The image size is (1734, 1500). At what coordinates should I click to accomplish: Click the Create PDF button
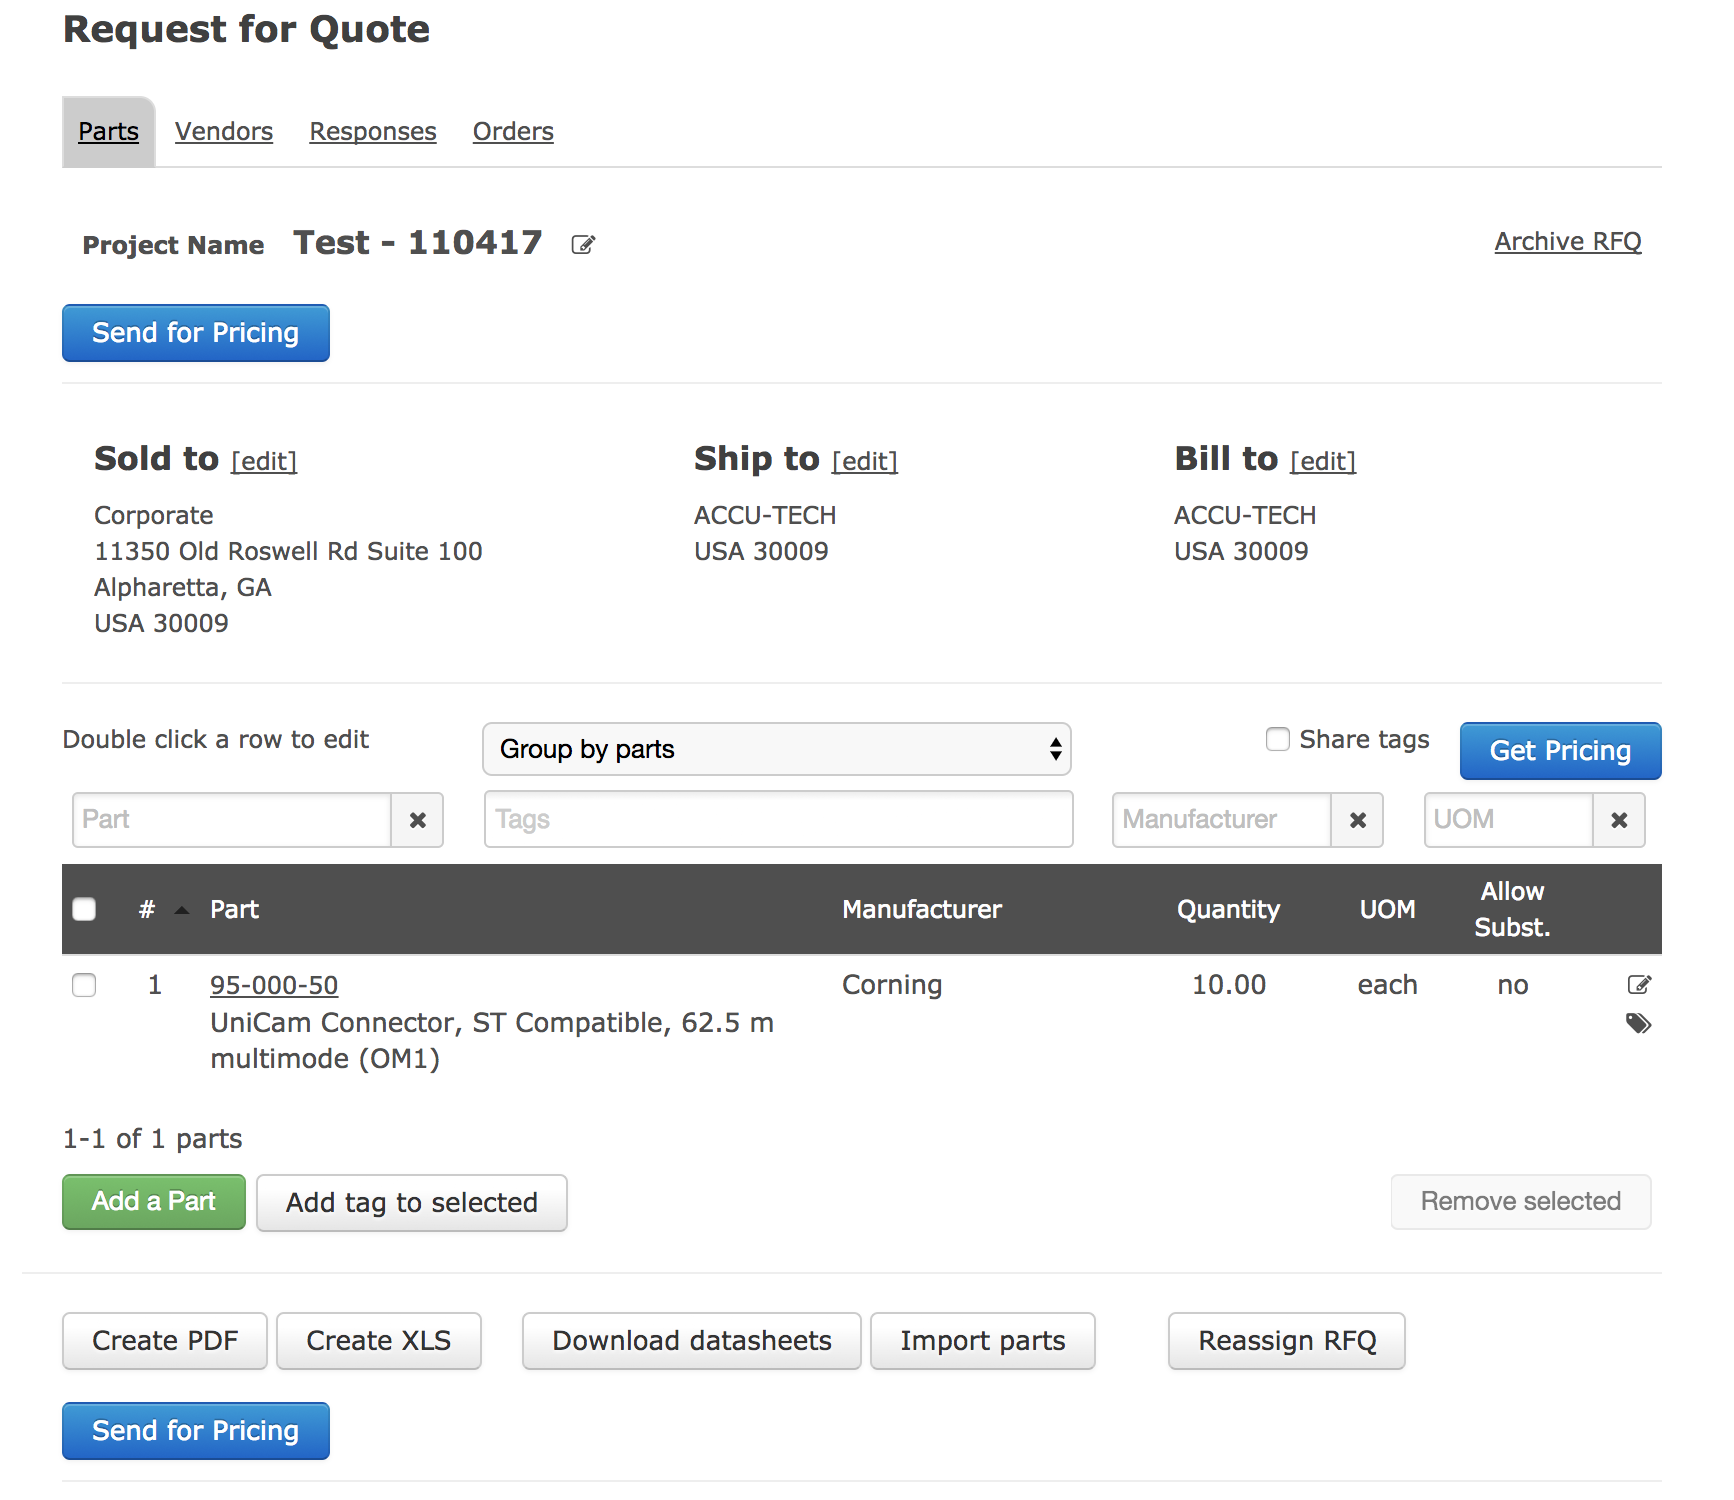click(165, 1340)
